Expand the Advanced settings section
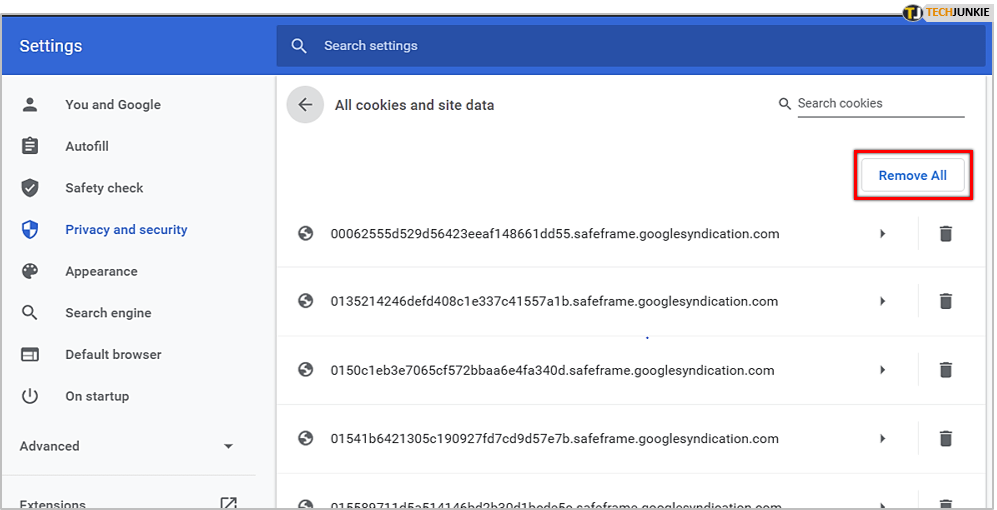Image resolution: width=997 pixels, height=510 pixels. click(228, 446)
